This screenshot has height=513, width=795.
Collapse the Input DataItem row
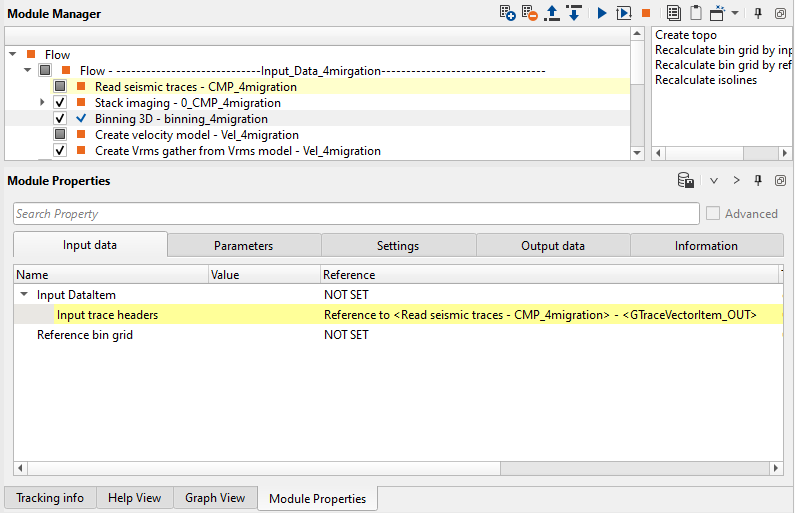pyautogui.click(x=24, y=295)
